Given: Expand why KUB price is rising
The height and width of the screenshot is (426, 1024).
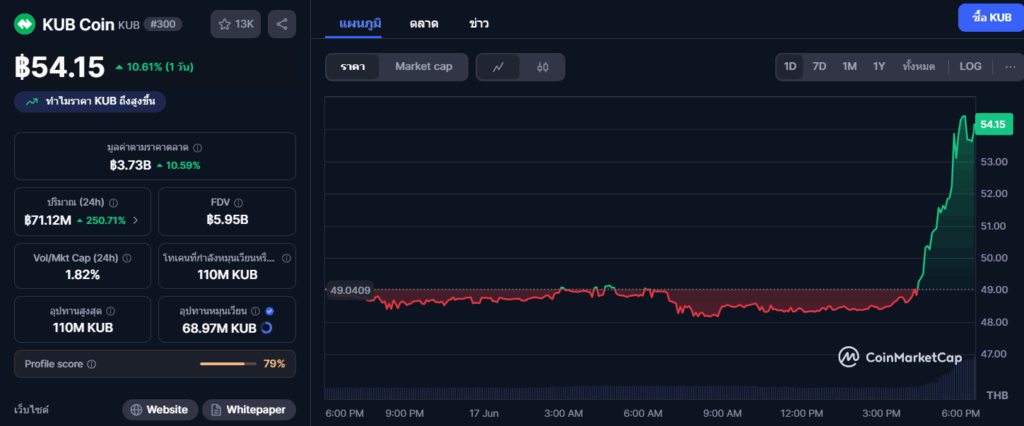Looking at the screenshot, I should [x=90, y=101].
